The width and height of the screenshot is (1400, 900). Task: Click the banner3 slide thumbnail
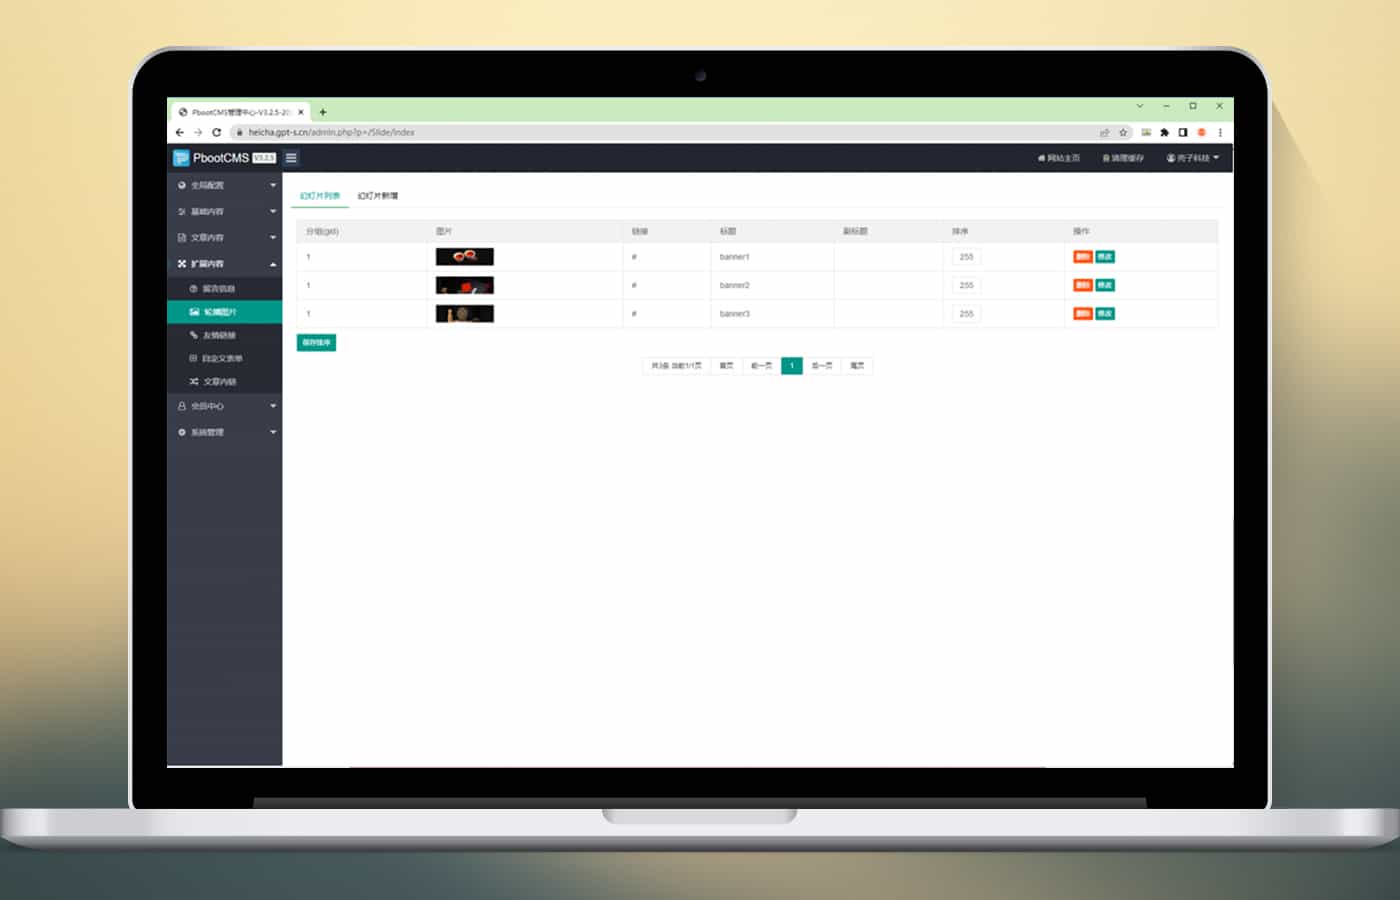pos(465,314)
